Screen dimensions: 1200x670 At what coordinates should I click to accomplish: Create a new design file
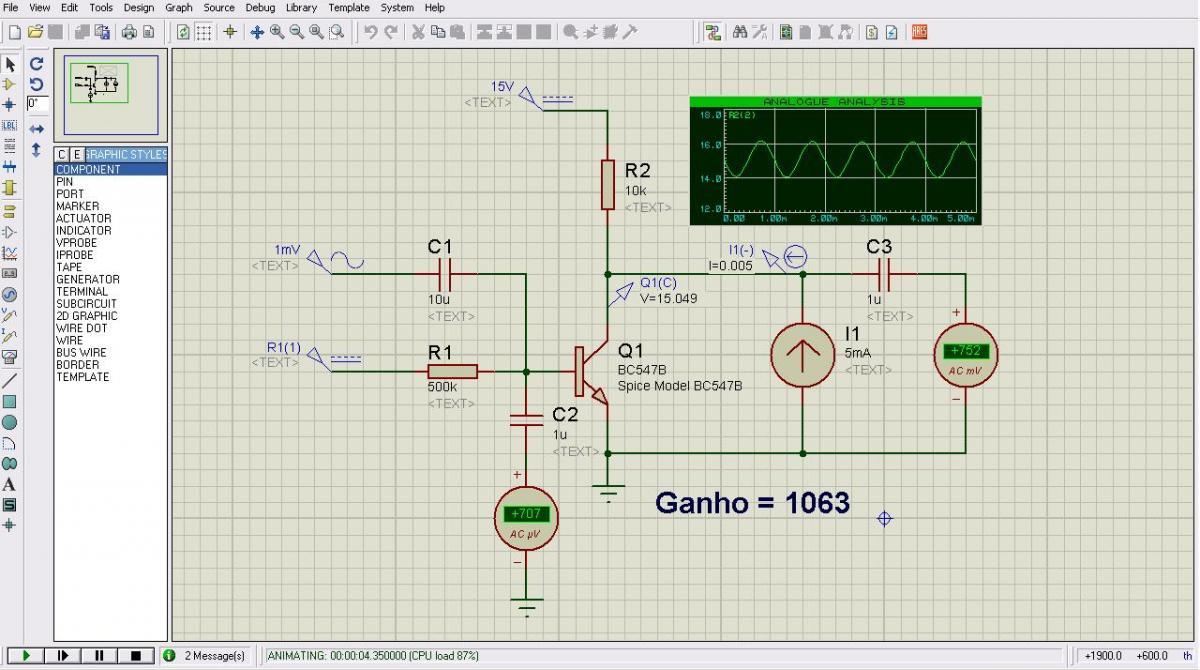point(14,32)
